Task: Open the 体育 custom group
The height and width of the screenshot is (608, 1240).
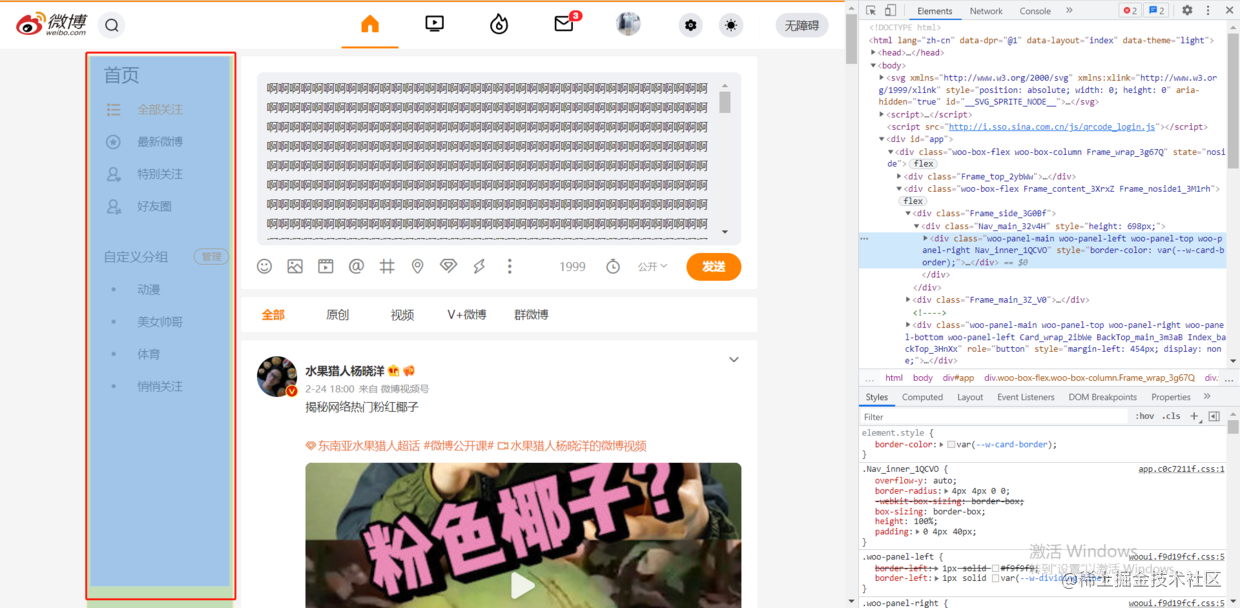Action: (x=149, y=354)
